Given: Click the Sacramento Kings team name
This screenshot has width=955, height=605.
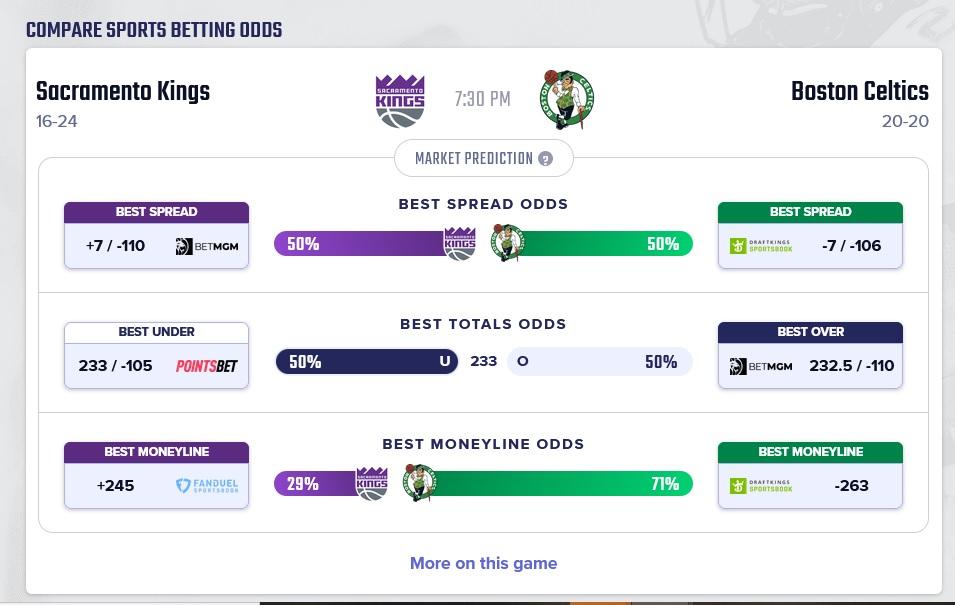Looking at the screenshot, I should pyautogui.click(x=123, y=92).
